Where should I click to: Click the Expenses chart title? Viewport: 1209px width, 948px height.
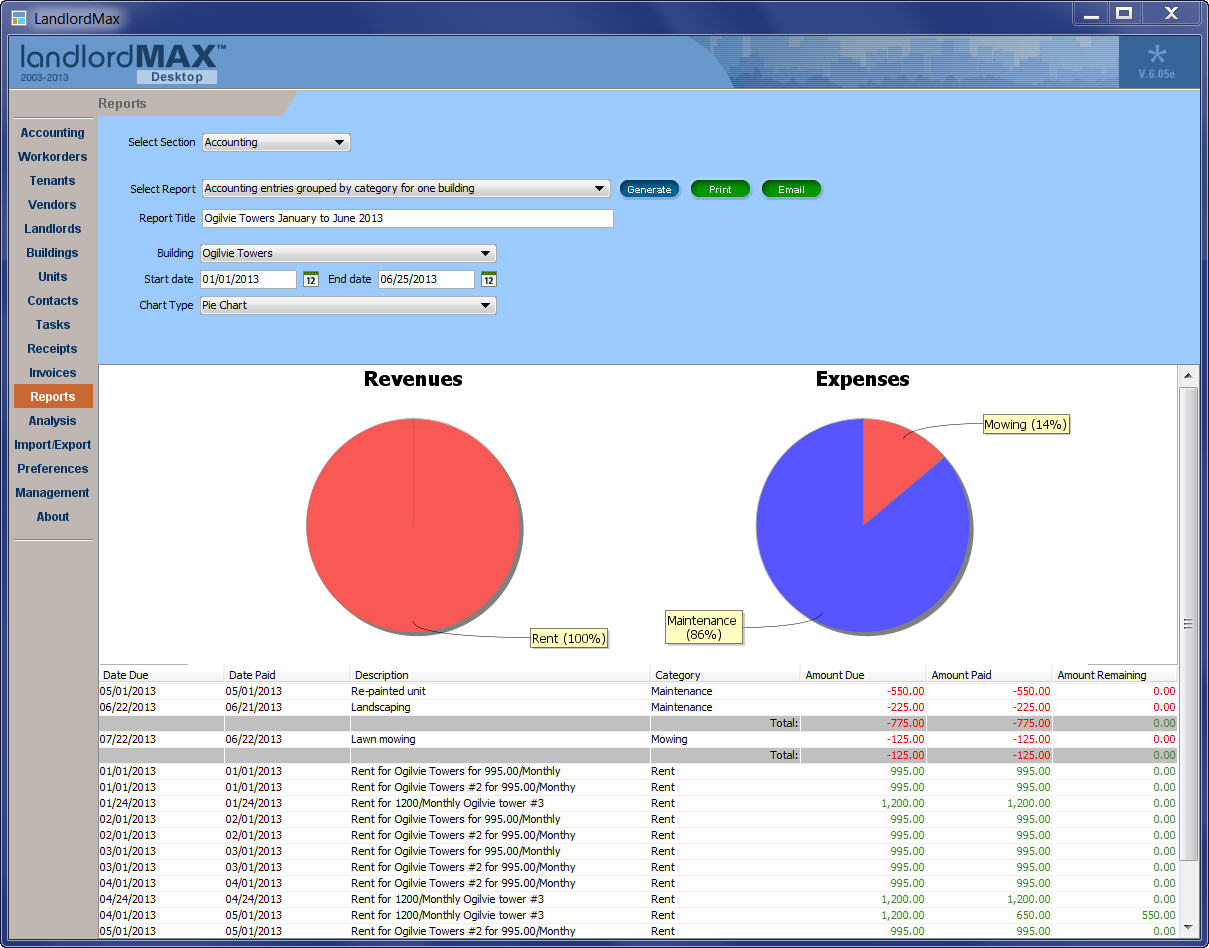[x=863, y=379]
